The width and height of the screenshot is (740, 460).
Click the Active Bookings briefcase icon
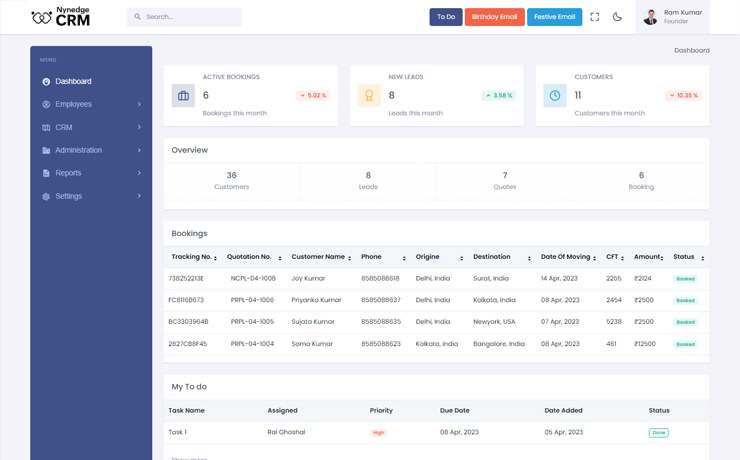coord(183,96)
